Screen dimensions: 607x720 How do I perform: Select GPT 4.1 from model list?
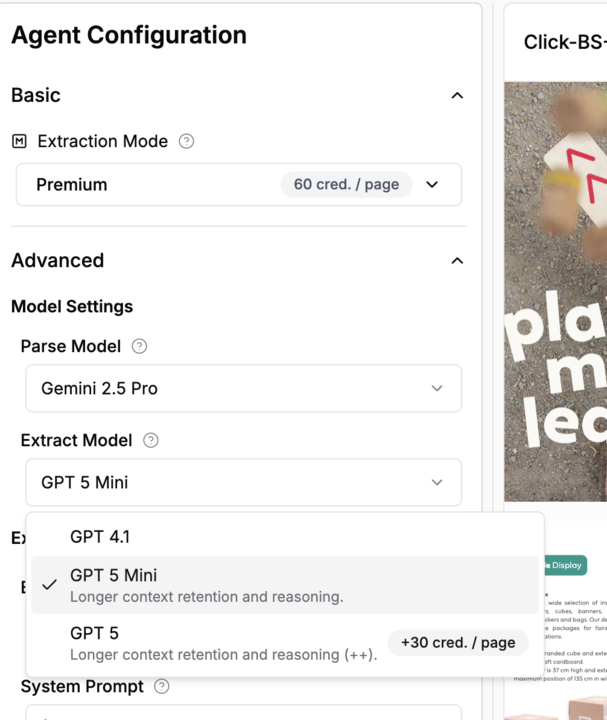(x=100, y=537)
